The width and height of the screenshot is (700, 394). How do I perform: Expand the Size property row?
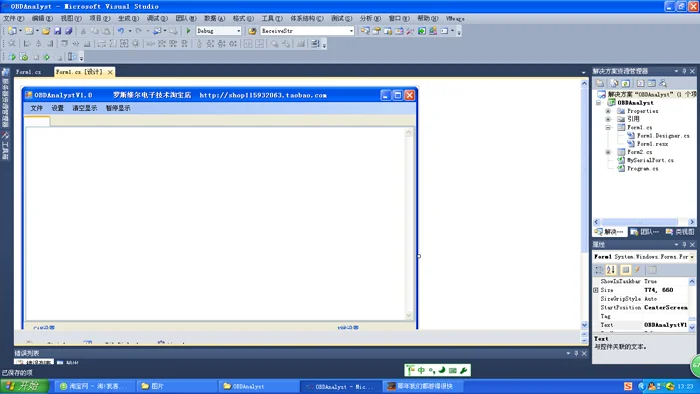(596, 290)
